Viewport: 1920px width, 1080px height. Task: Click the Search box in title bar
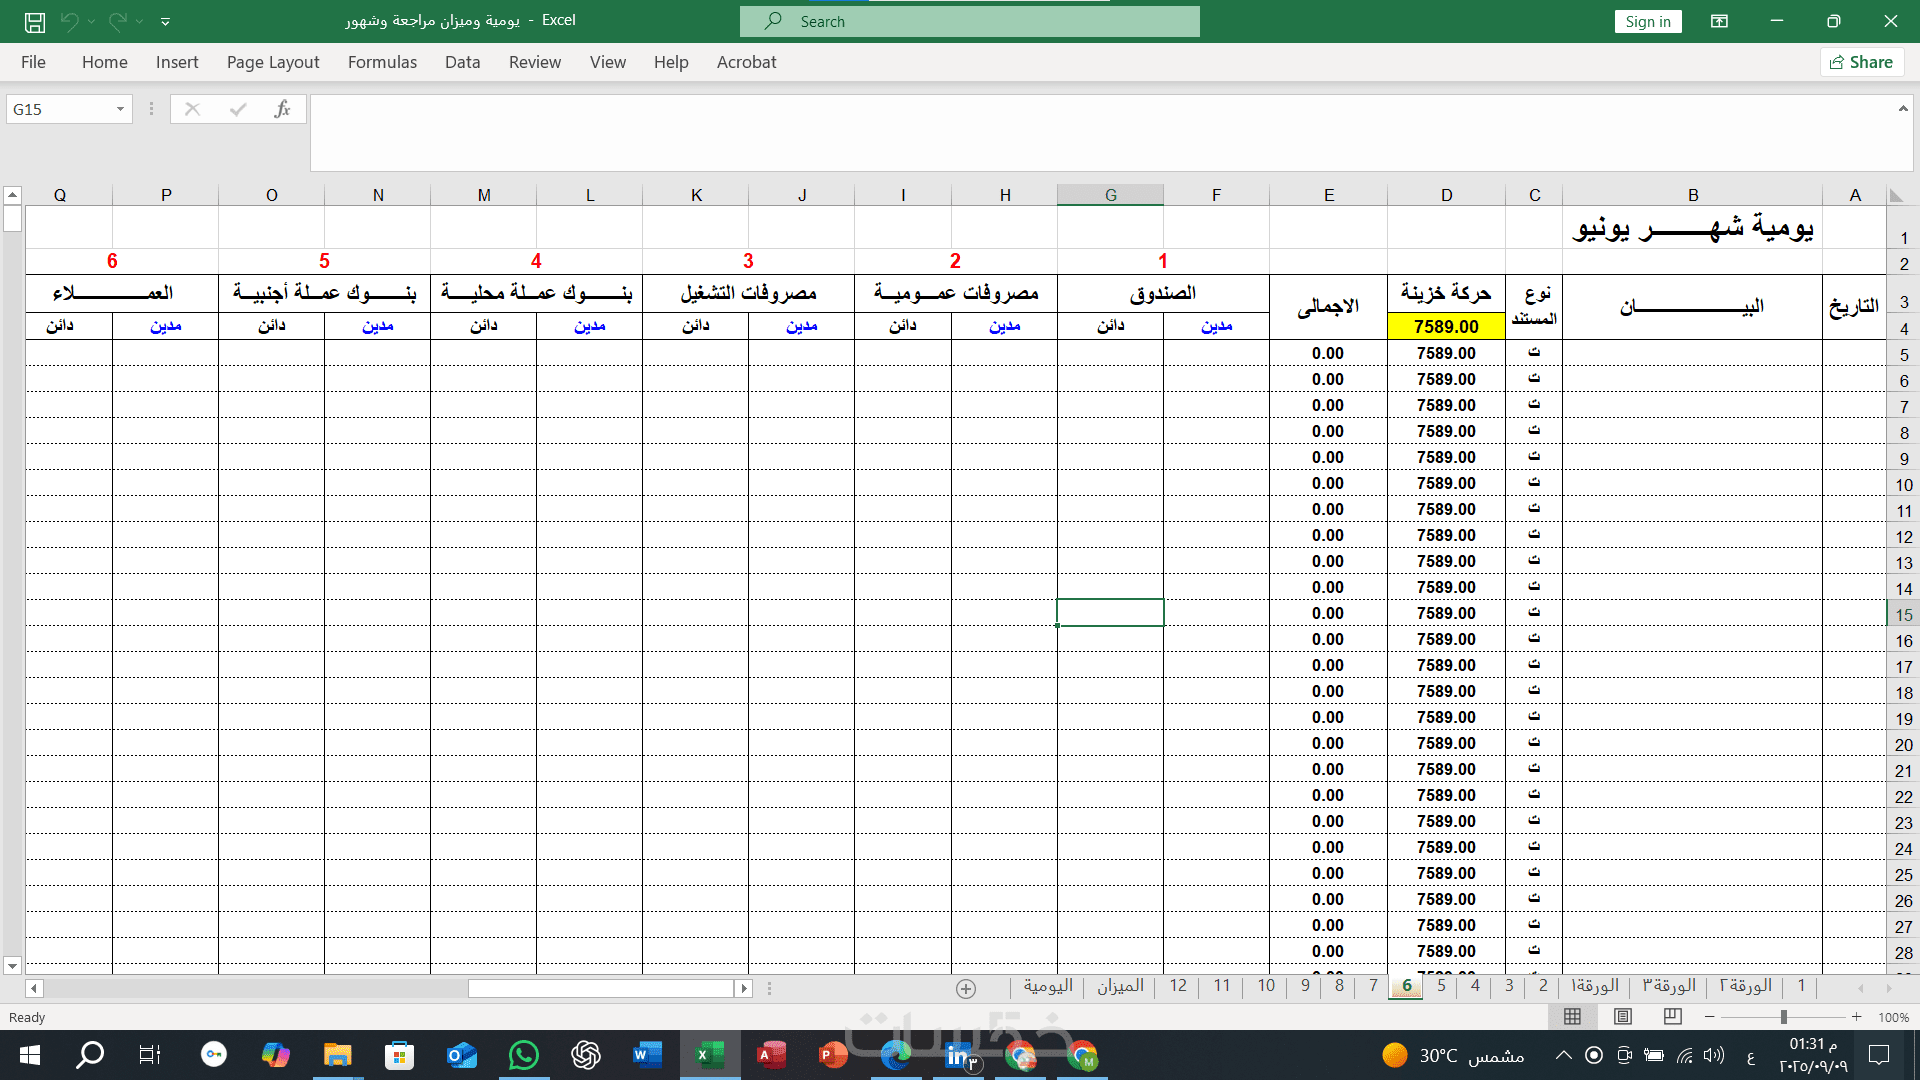969,21
